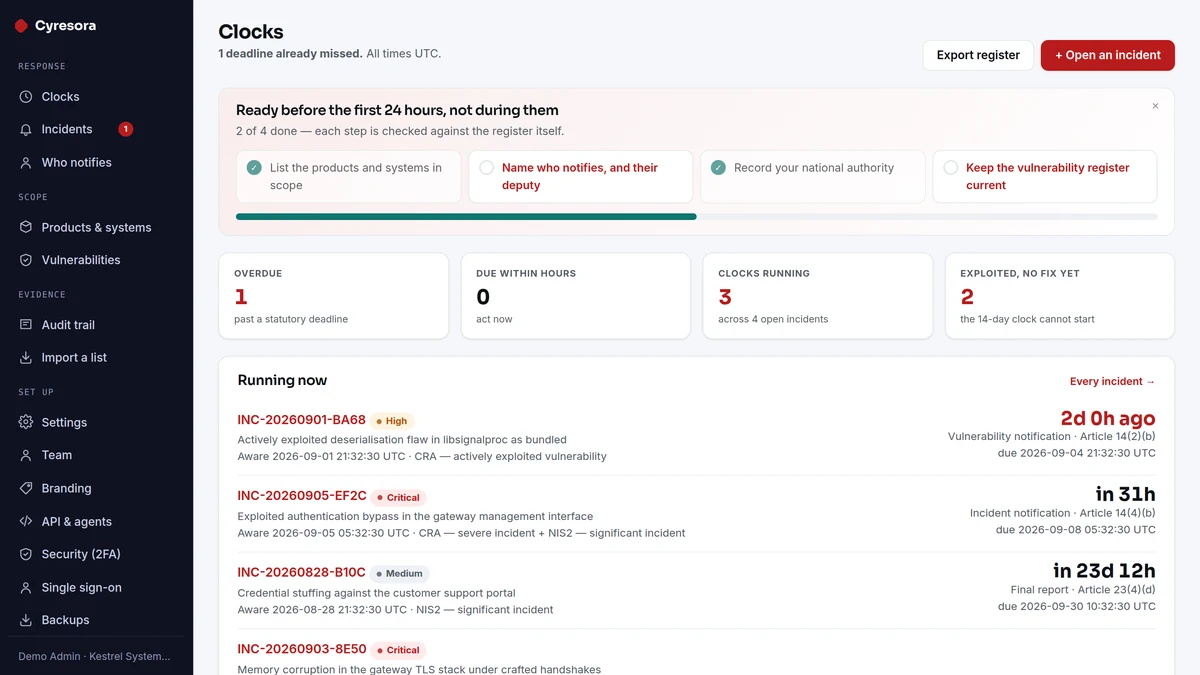Click the Export register button

978,55
